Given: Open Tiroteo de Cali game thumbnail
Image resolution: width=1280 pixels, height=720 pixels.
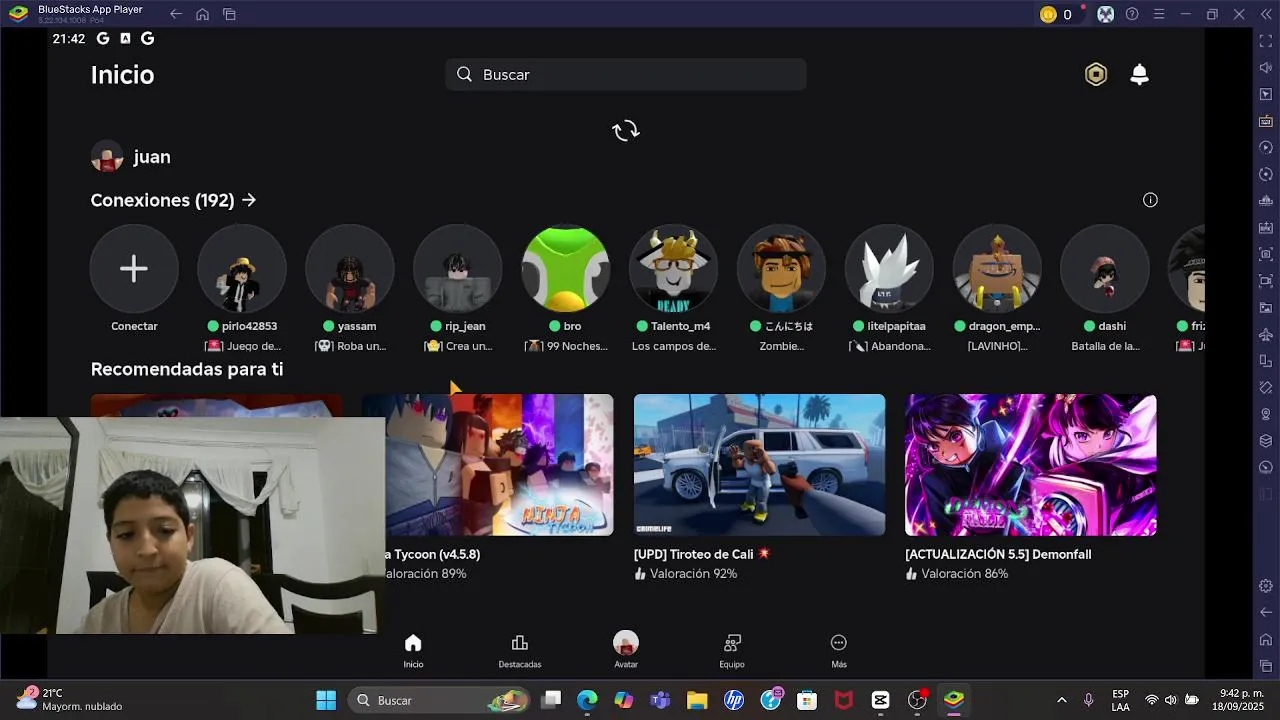Looking at the screenshot, I should (x=759, y=465).
